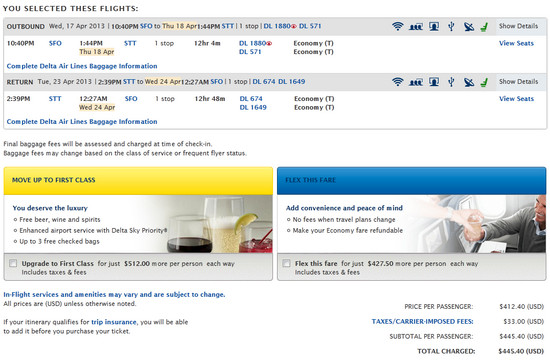Click red-eye icon beside DL 1880 in detail row
The height and width of the screenshot is (360, 550).
(269, 44)
